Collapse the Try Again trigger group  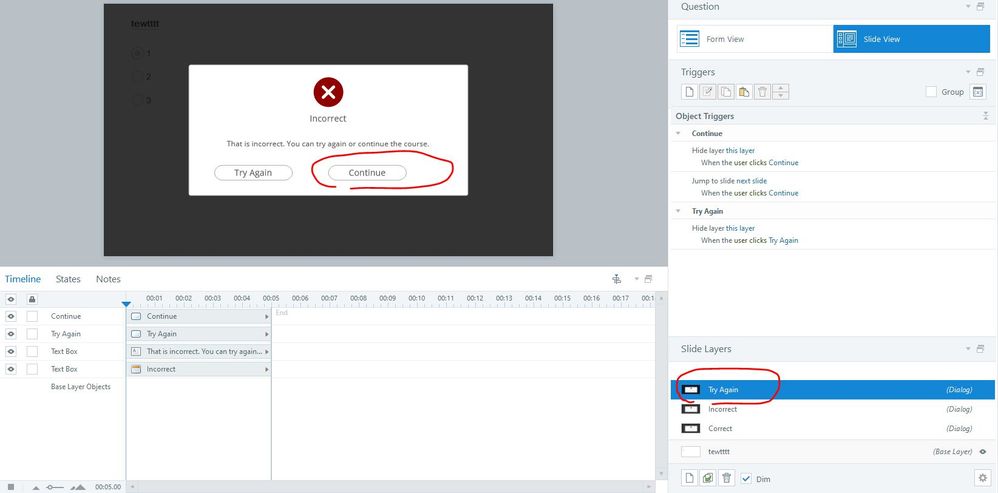(678, 211)
